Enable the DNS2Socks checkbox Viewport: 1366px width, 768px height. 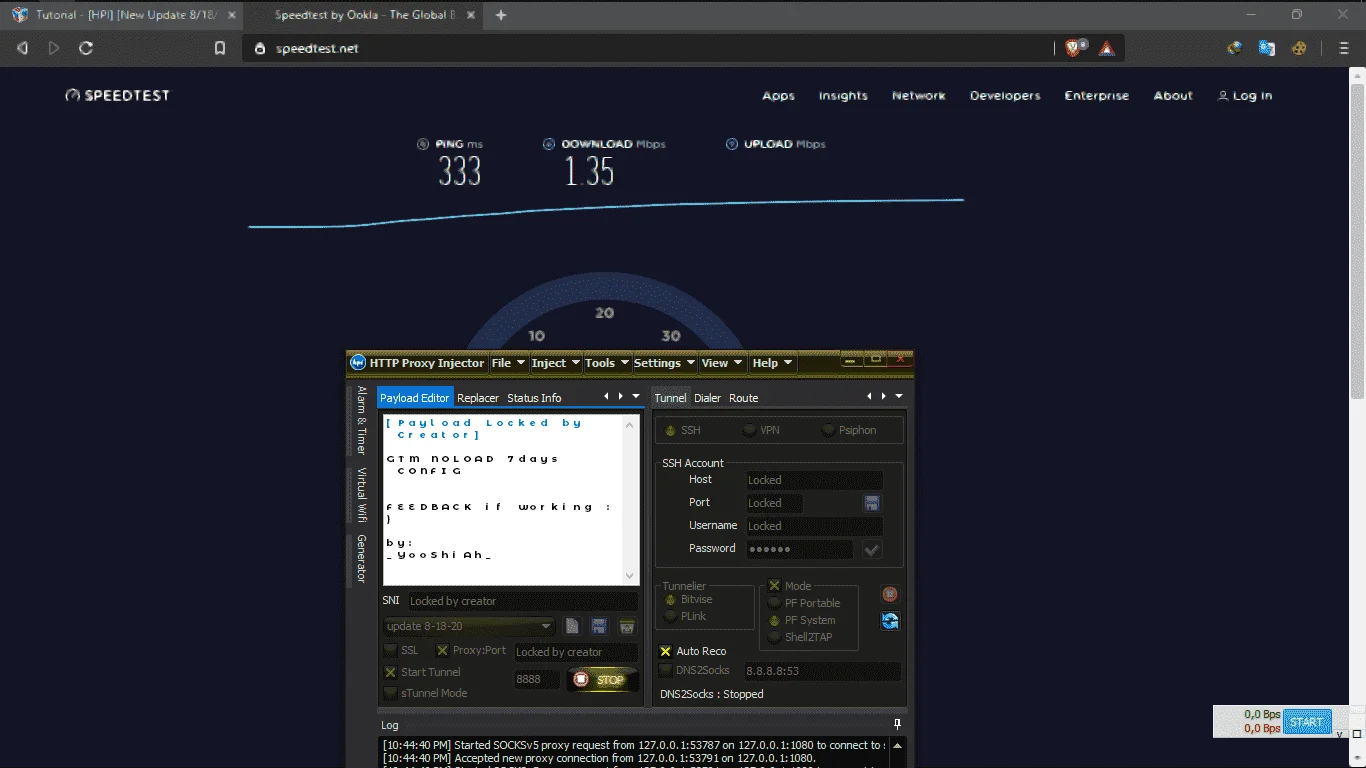click(666, 670)
